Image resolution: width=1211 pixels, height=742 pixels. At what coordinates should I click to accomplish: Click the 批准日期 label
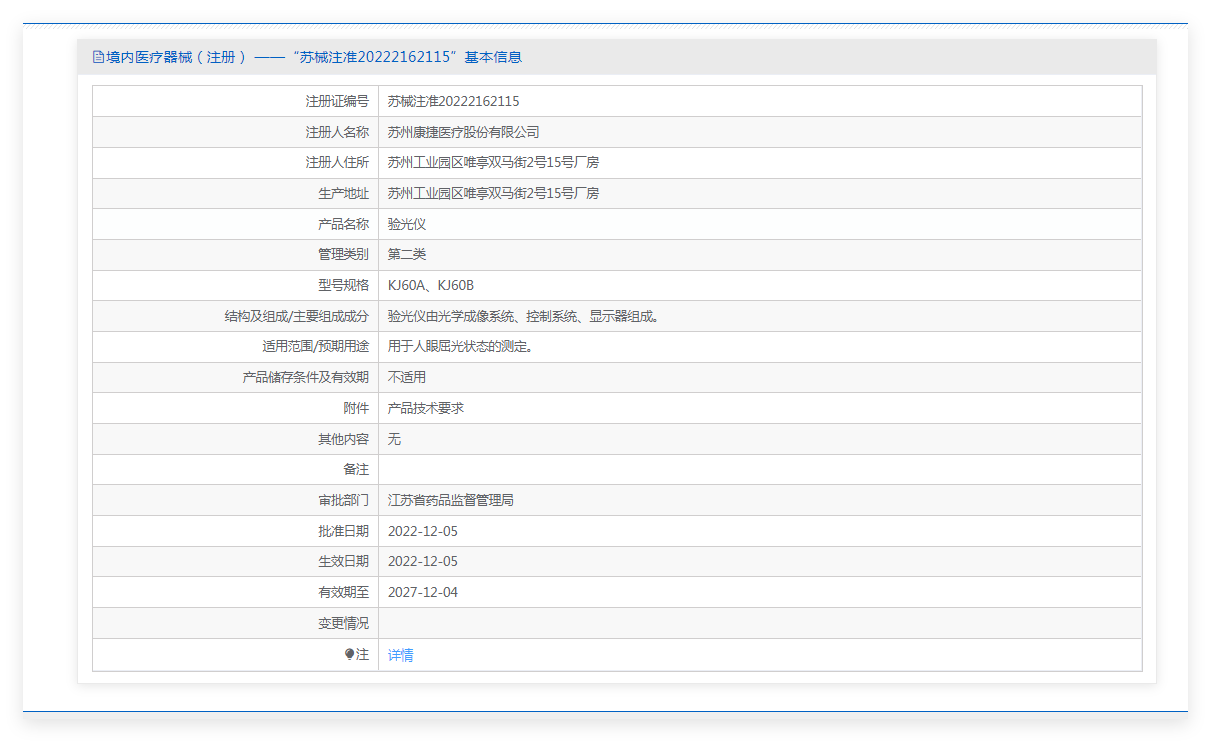(x=343, y=531)
